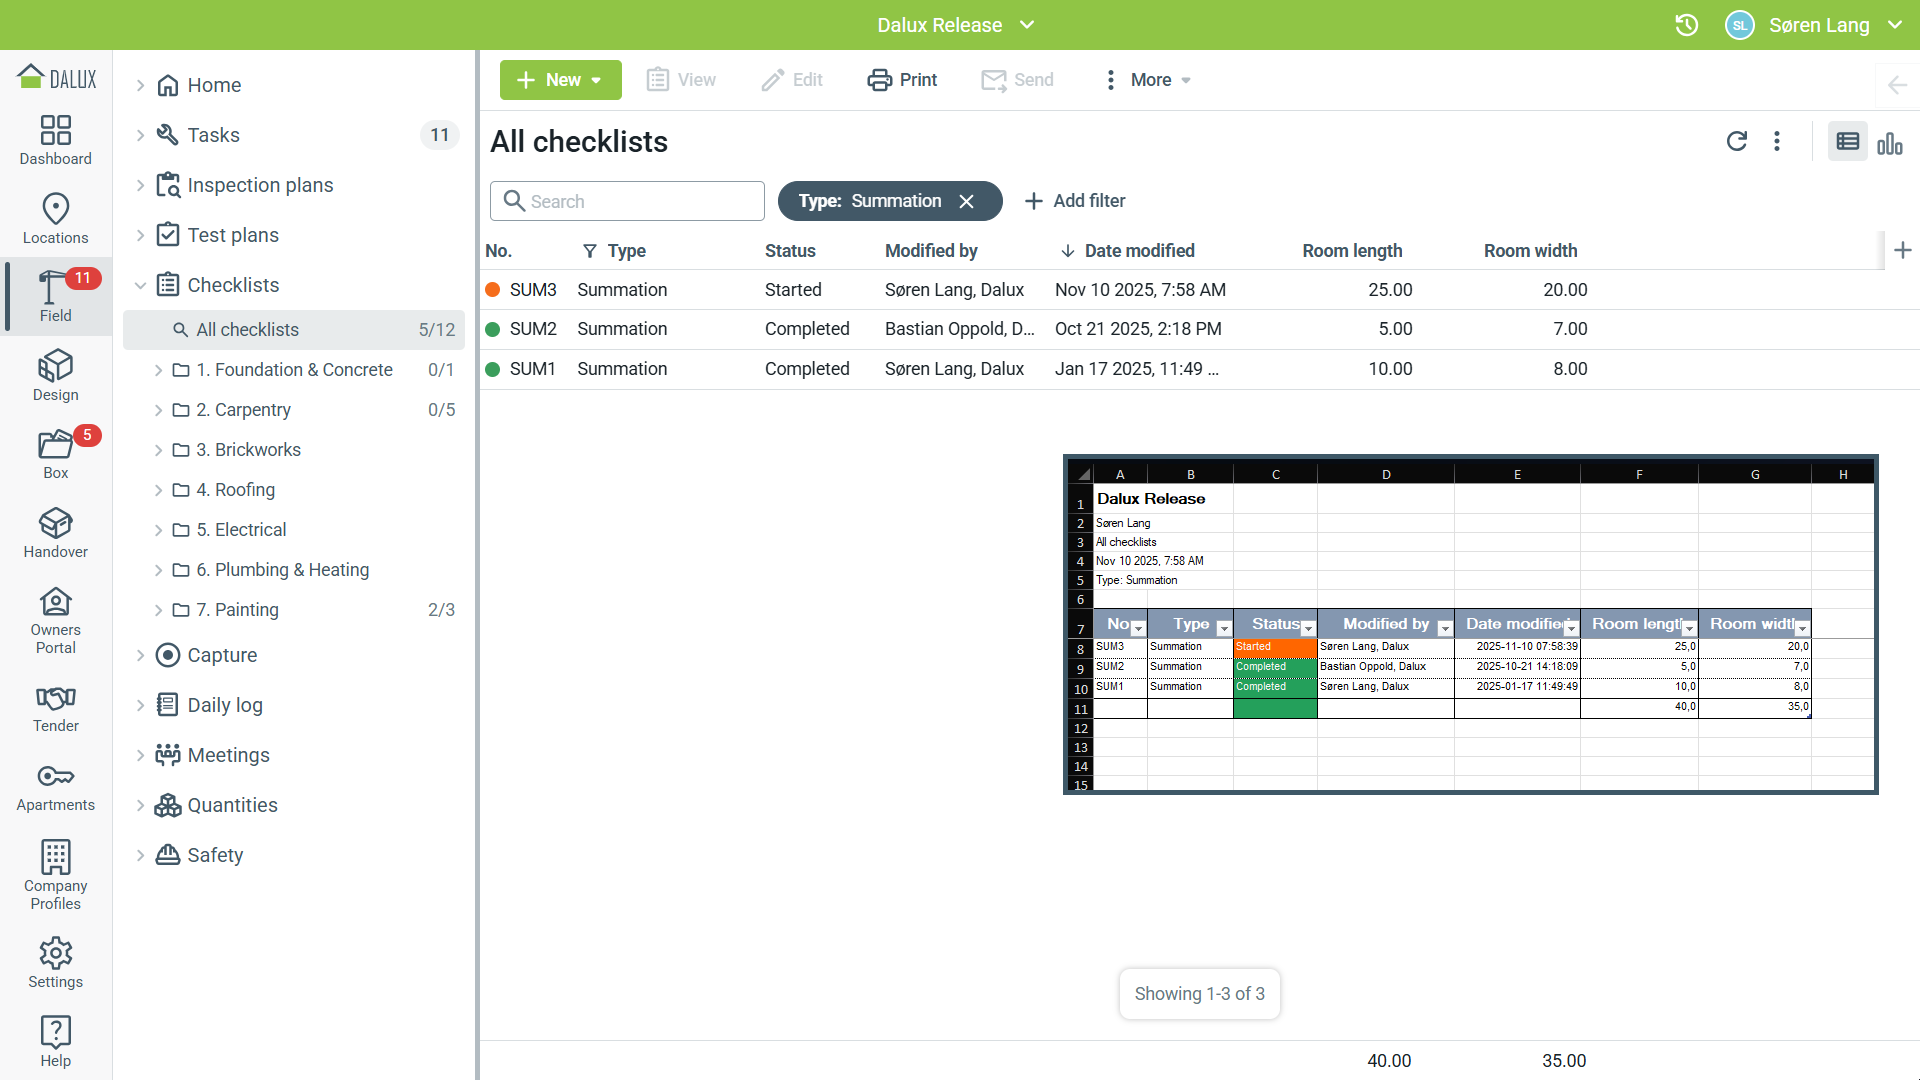This screenshot has width=1920, height=1080.
Task: Click the Excel export preview thumbnail
Action: (x=1471, y=625)
